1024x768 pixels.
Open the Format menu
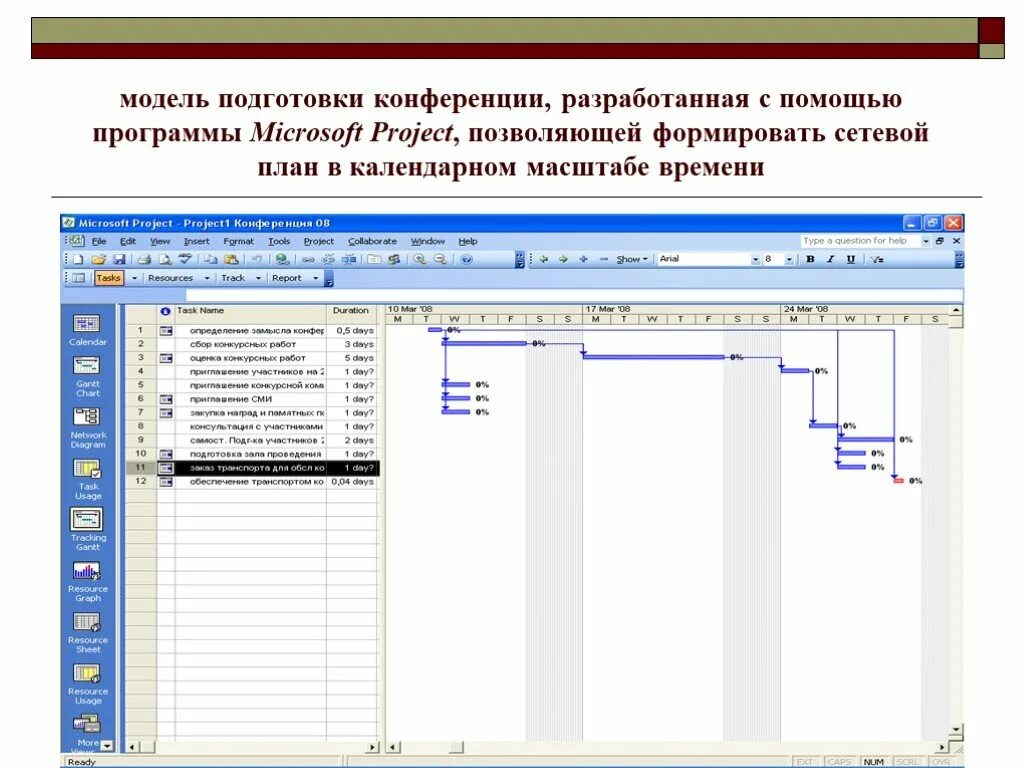(x=238, y=241)
